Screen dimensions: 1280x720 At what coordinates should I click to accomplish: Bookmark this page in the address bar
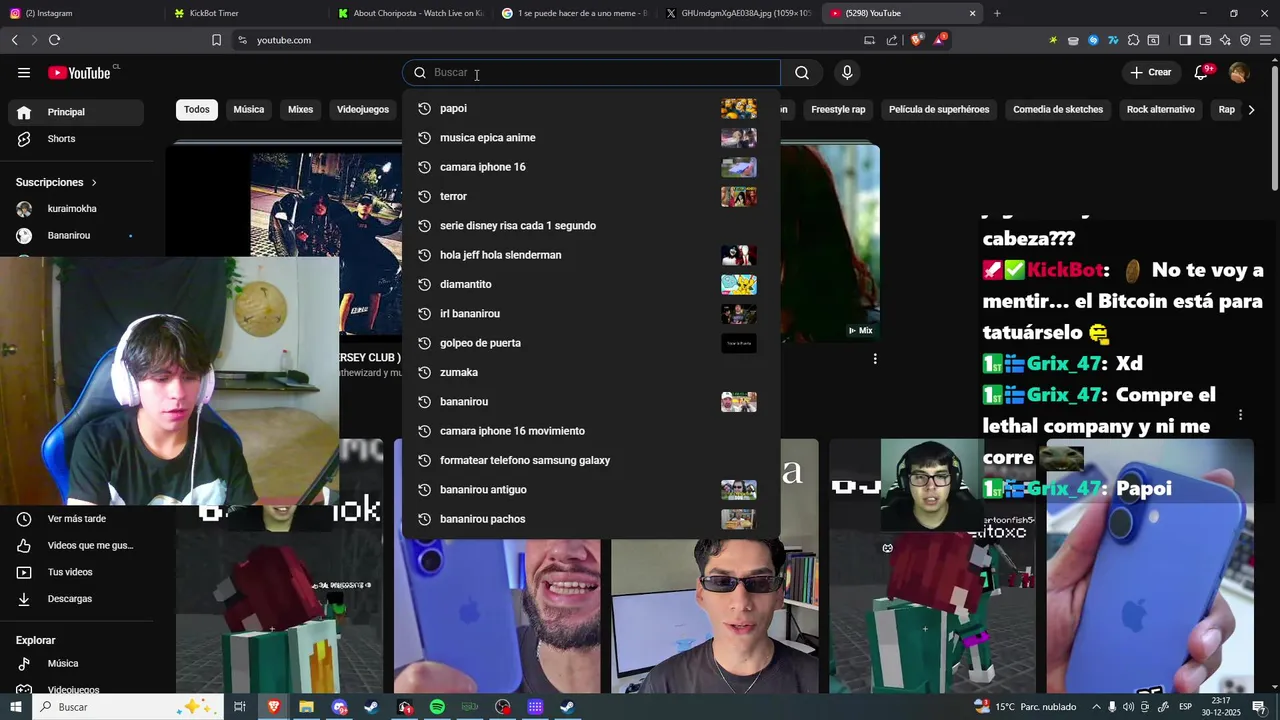tap(216, 40)
